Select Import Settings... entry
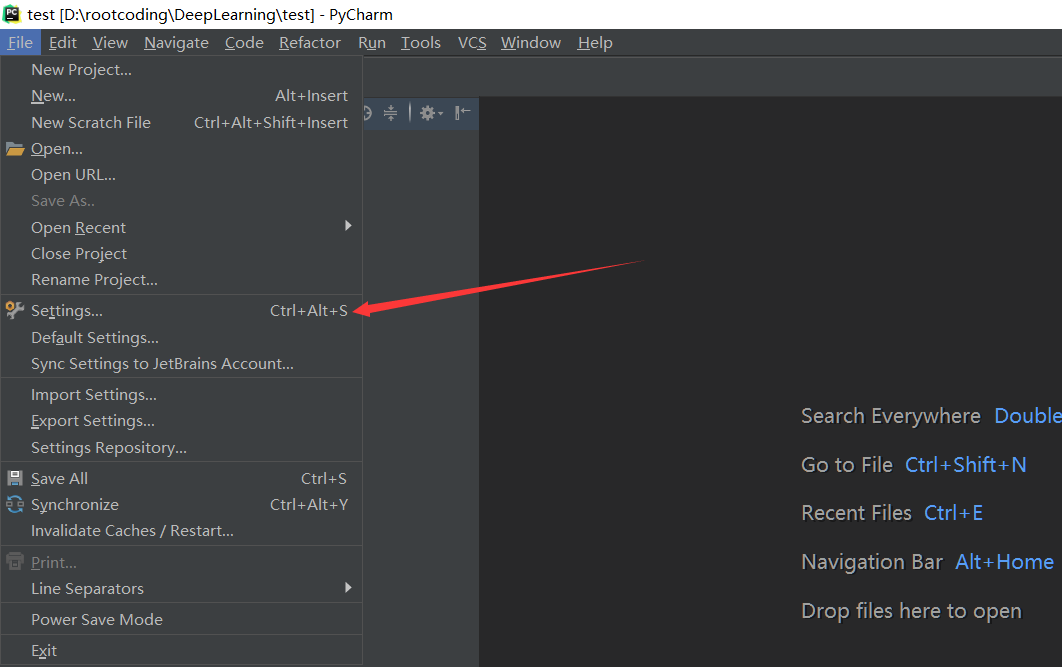Screen dimensions: 1062x667 coord(182,395)
